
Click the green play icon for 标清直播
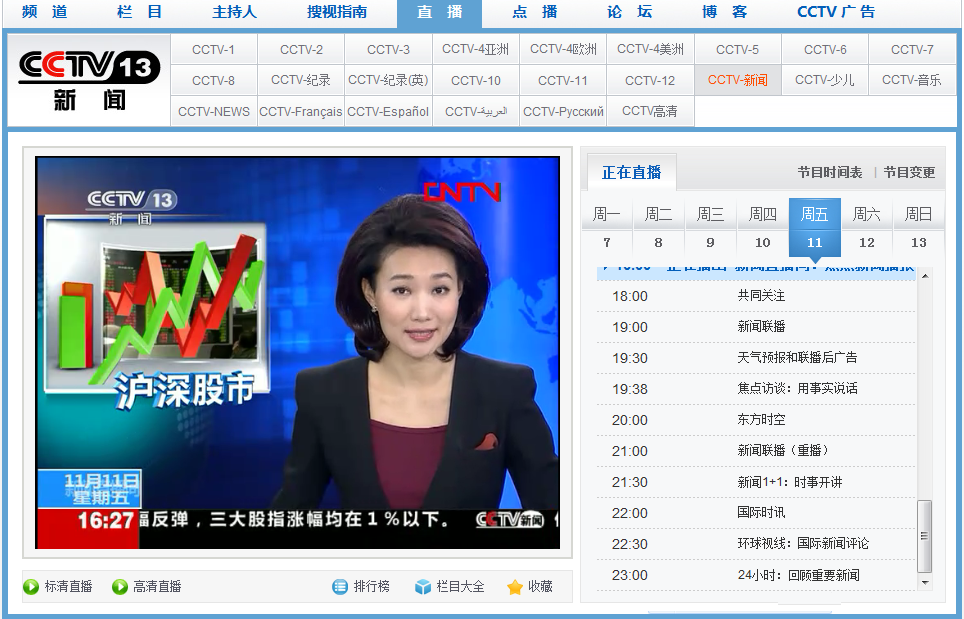coord(31,587)
